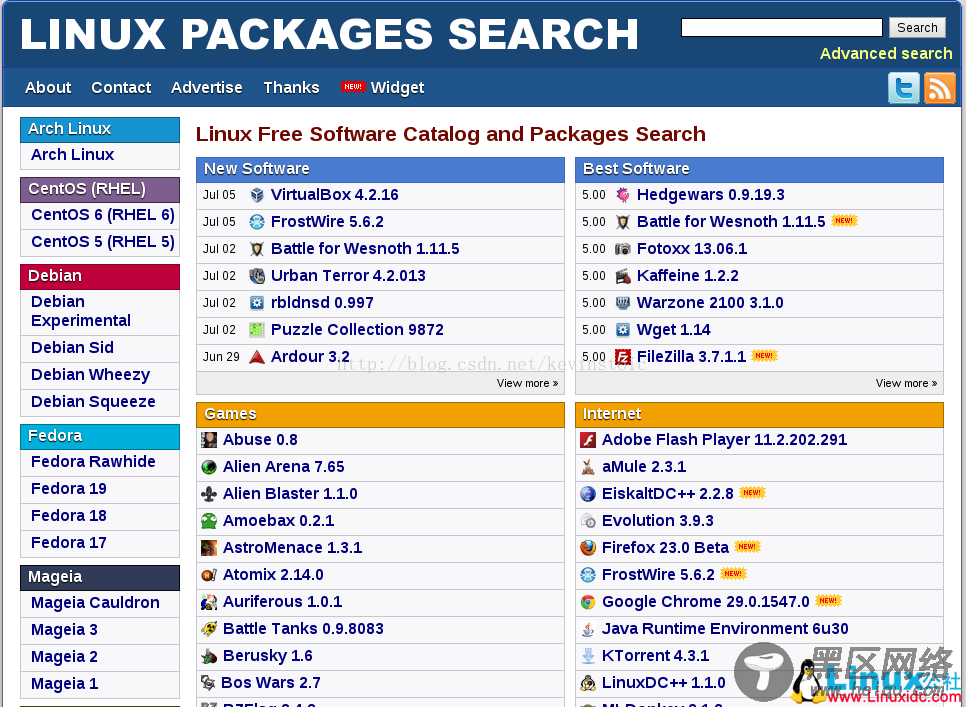Click the Wget 1.14 icon
The image size is (966, 707).
click(623, 330)
